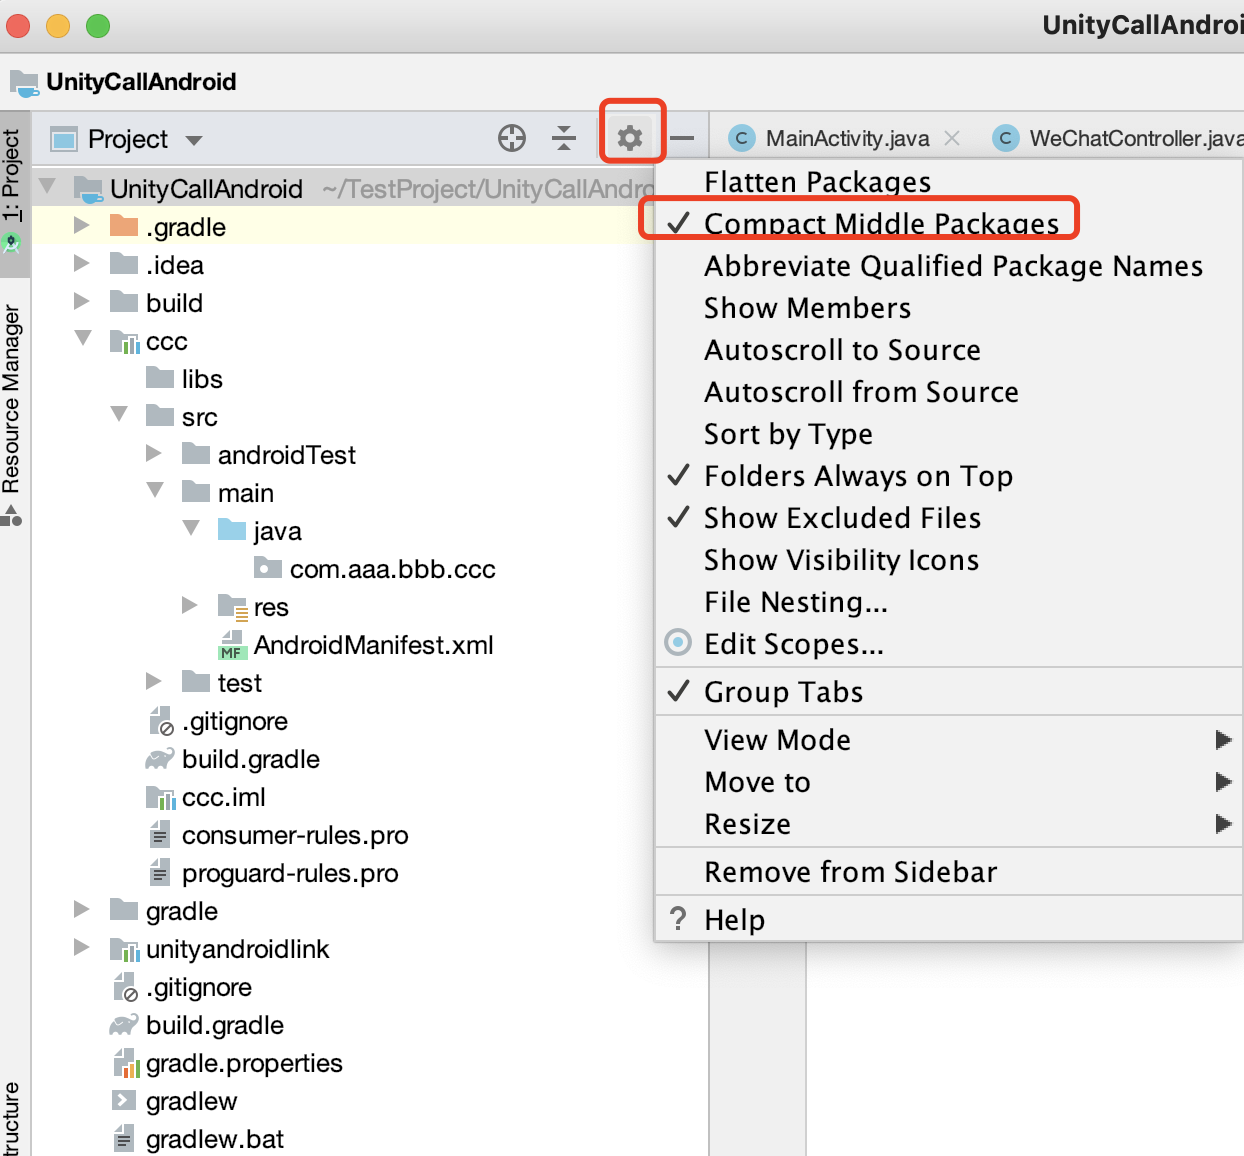Toggle Sort by Type option

click(x=948, y=433)
